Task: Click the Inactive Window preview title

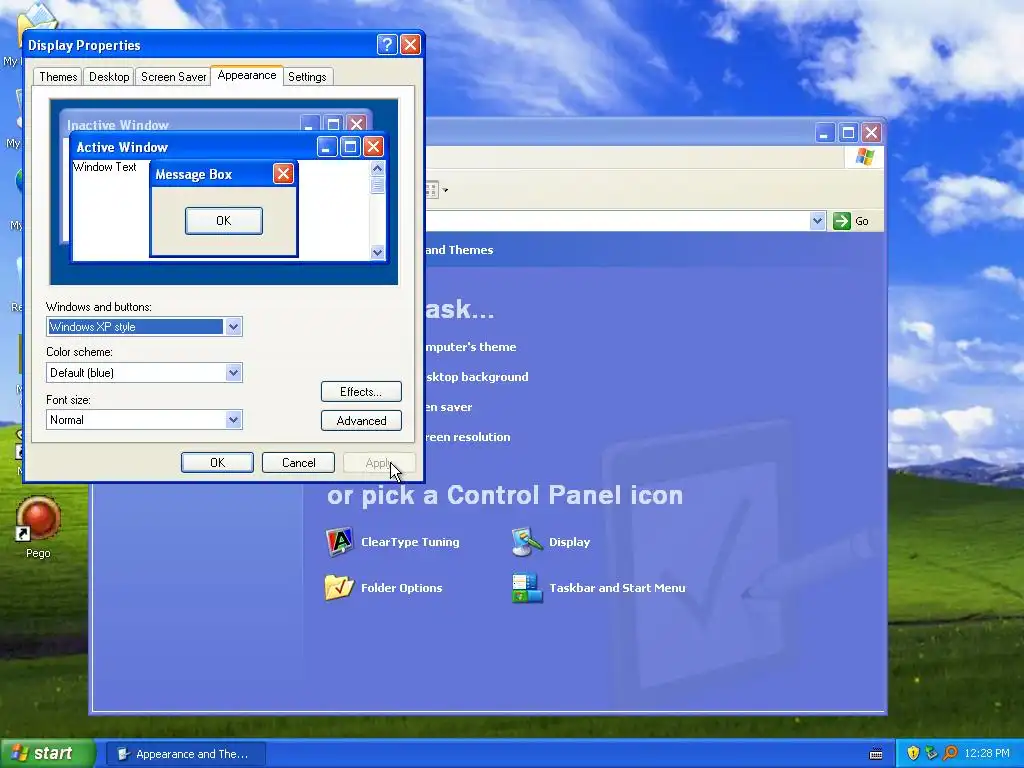Action: (x=118, y=125)
